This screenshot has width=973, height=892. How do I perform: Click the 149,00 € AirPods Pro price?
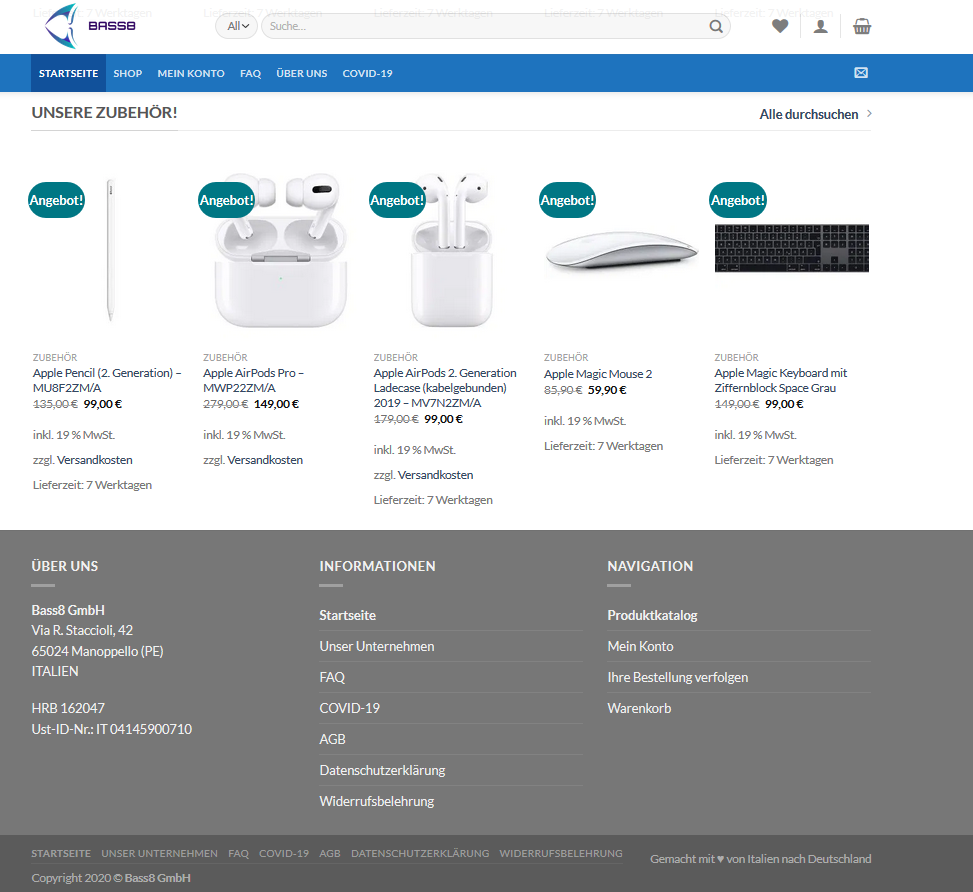(x=276, y=404)
